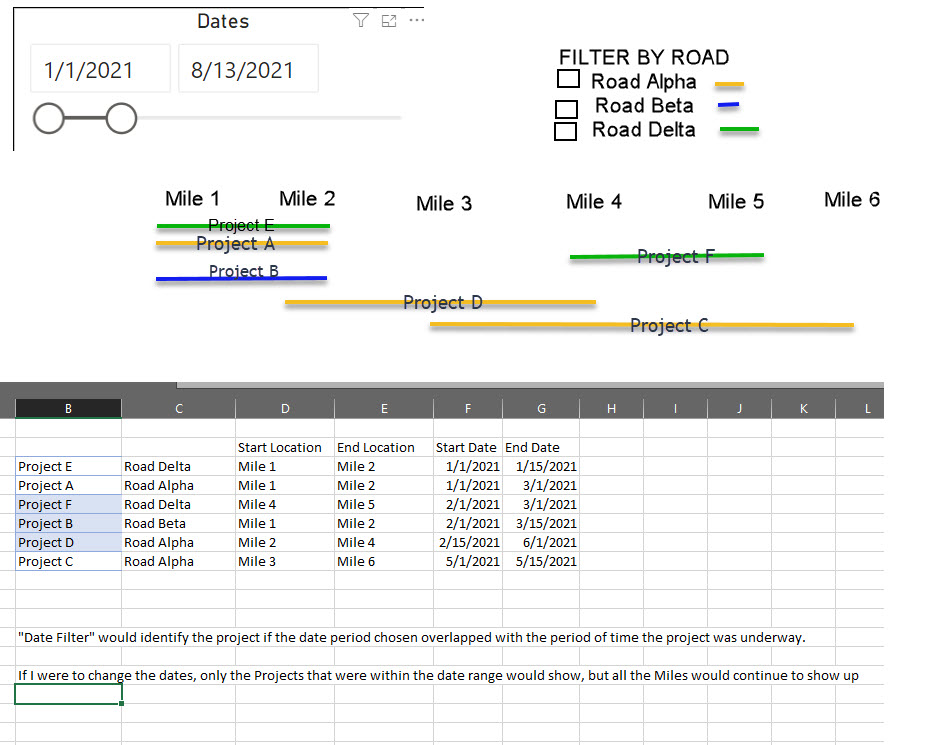Click the Mile 1 axis label
This screenshot has width=927, height=745.
pos(192,199)
